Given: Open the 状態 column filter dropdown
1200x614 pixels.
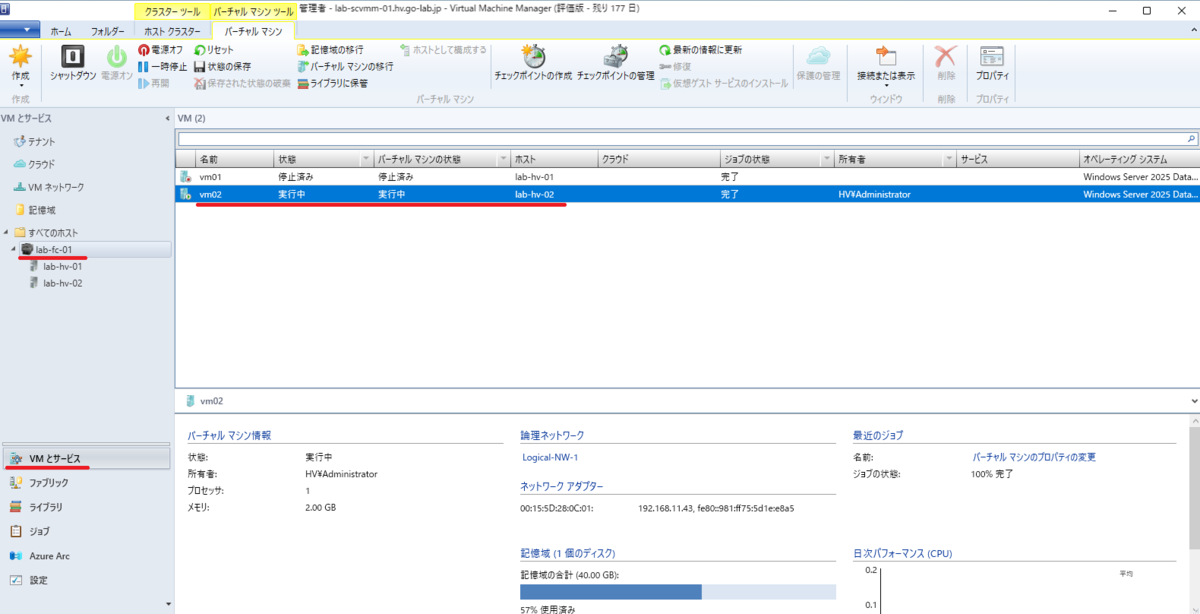Looking at the screenshot, I should 365,159.
